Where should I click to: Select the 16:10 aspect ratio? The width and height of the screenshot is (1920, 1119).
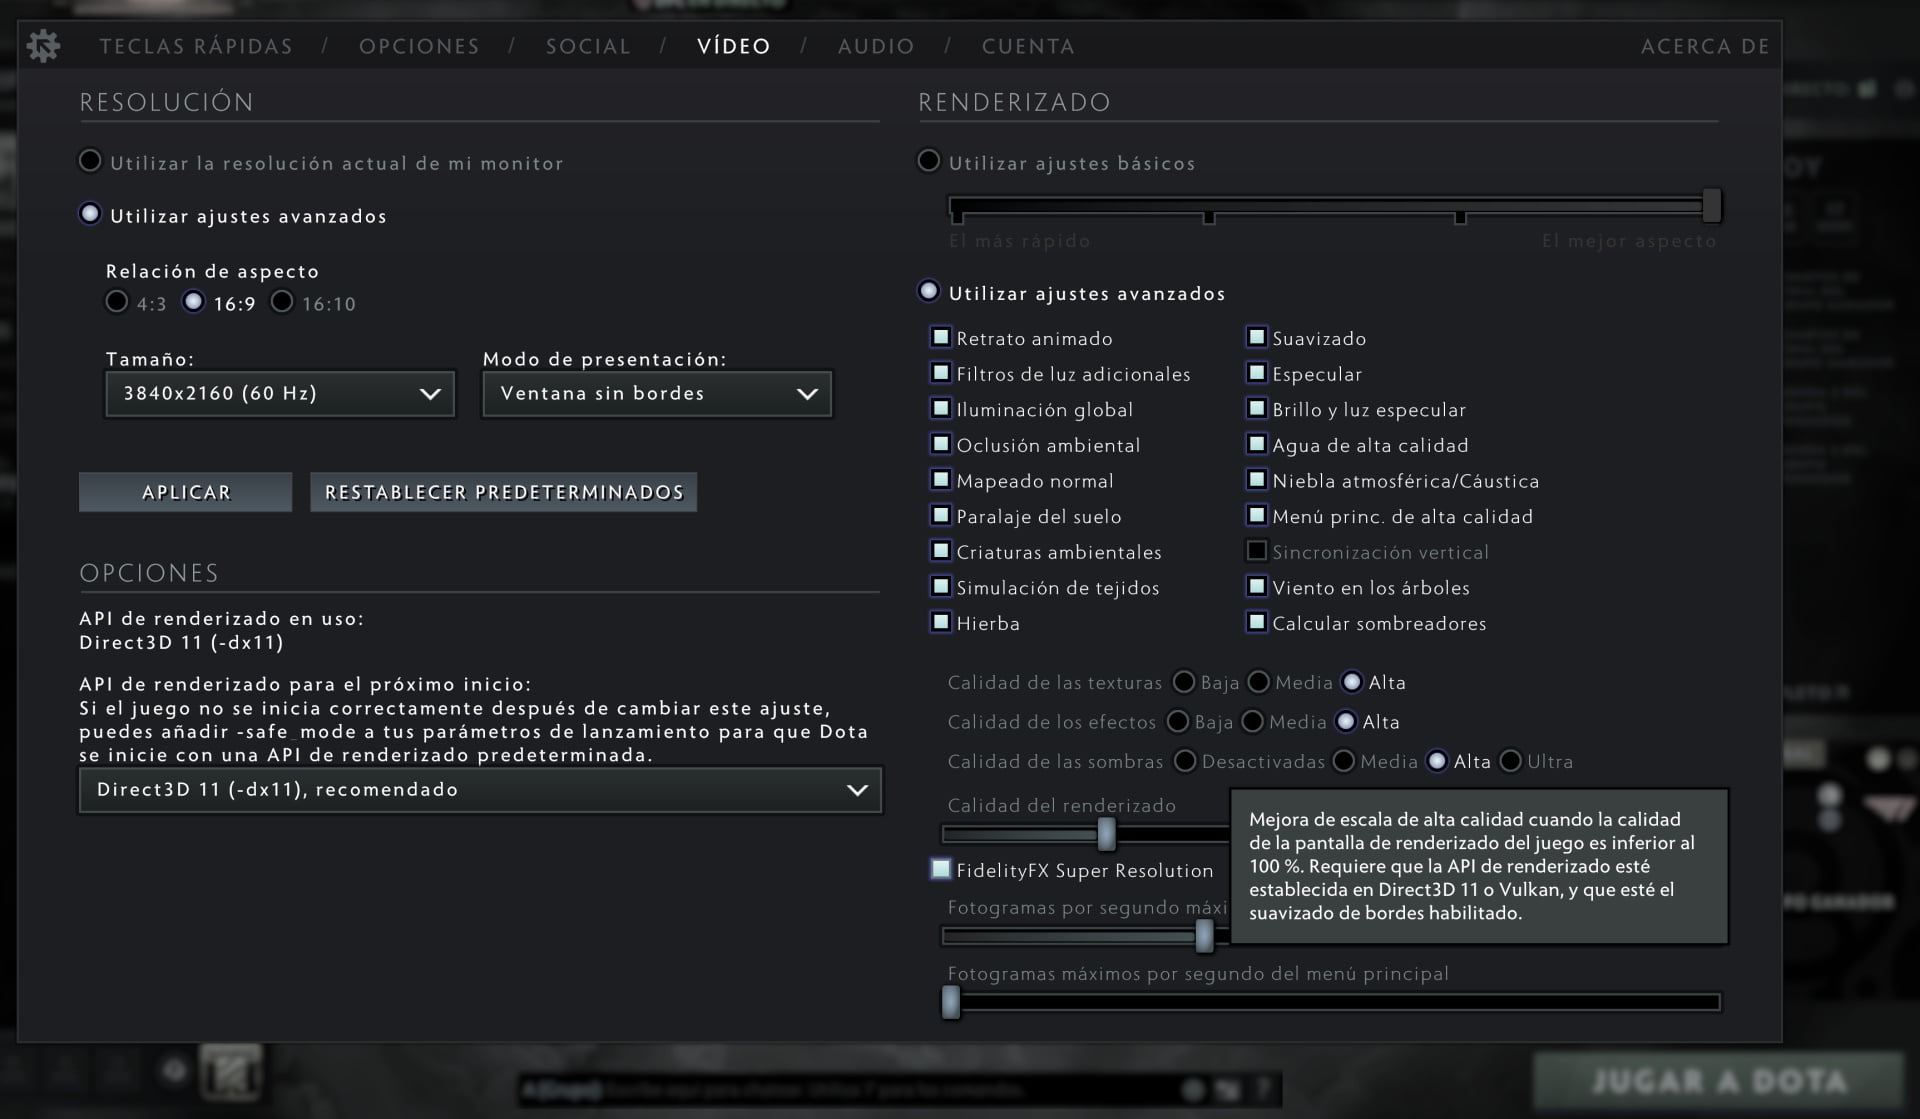pyautogui.click(x=283, y=302)
